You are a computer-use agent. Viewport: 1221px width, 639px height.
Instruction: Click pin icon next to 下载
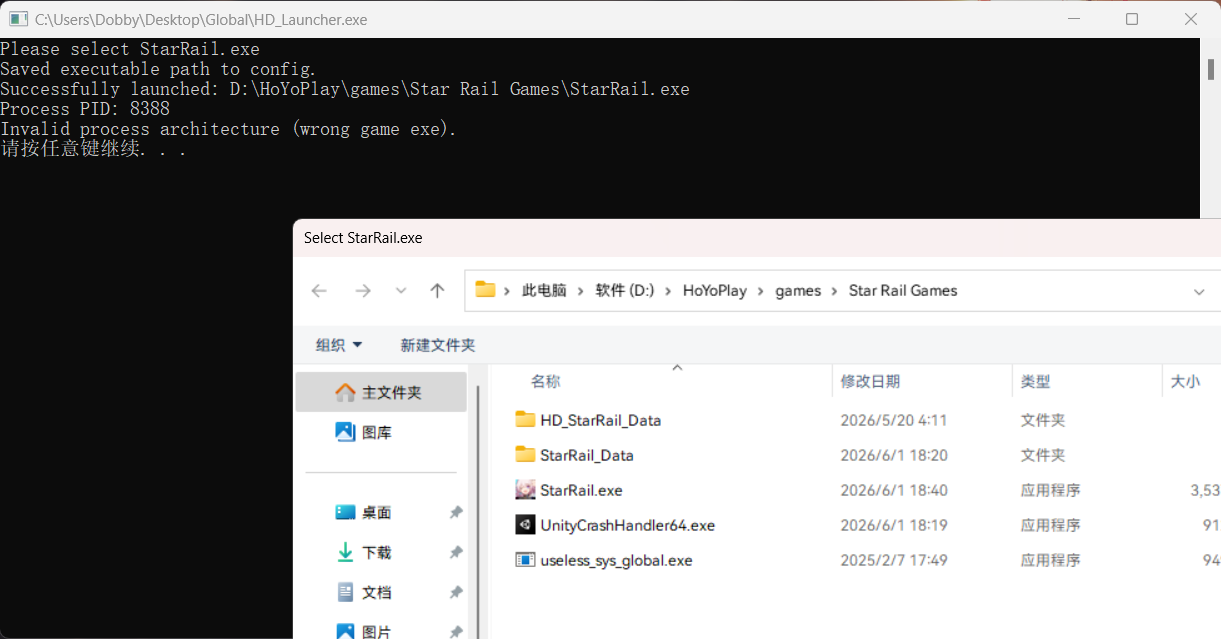[456, 552]
